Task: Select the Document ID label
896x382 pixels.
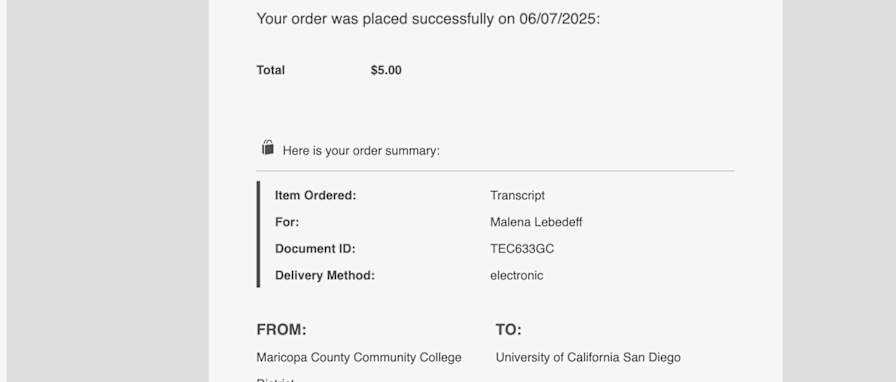Action: (315, 249)
